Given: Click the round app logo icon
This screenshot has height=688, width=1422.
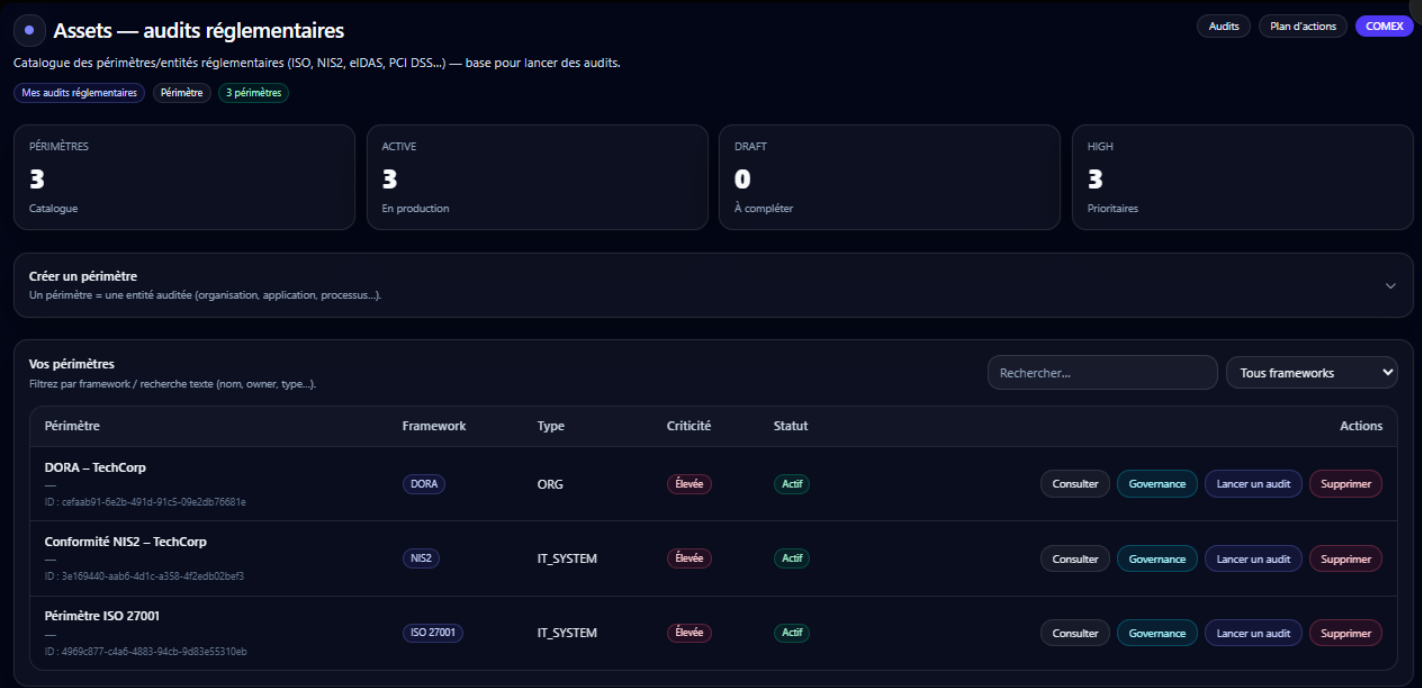Looking at the screenshot, I should click(29, 31).
